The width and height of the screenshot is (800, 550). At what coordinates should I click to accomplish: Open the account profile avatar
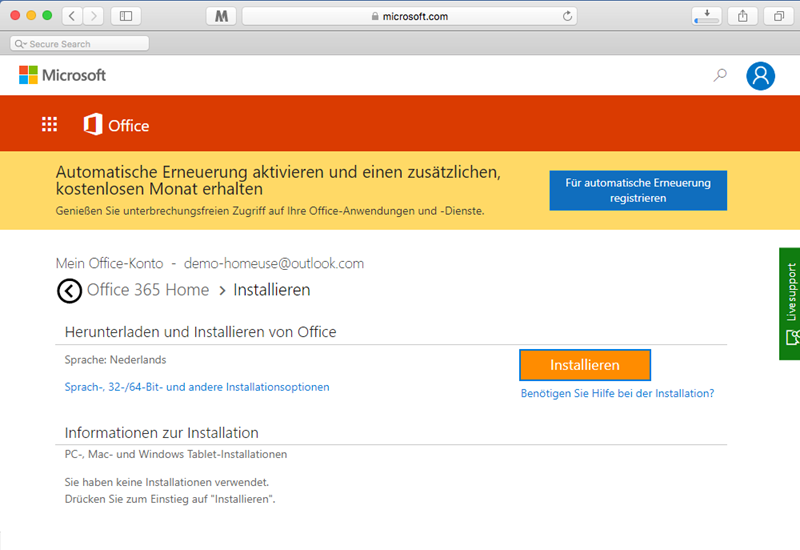coord(760,76)
